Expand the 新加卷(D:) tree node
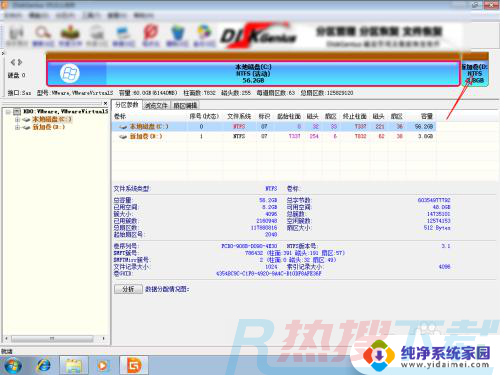This screenshot has width=500, height=375. click(17, 127)
